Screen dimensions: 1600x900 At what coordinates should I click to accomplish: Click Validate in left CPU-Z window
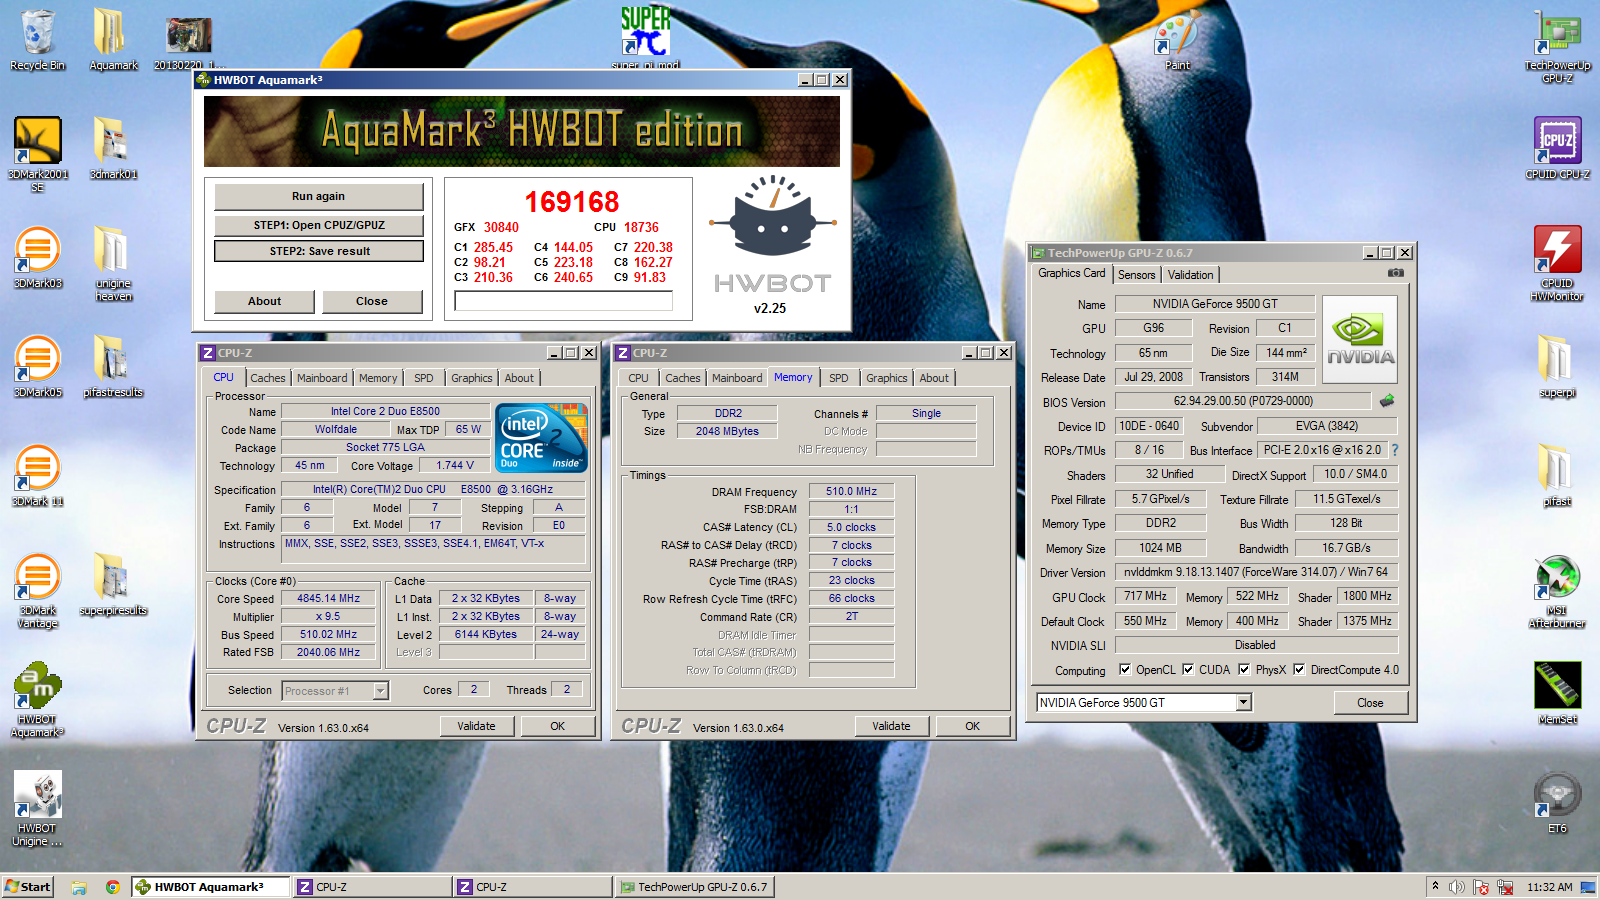click(476, 726)
